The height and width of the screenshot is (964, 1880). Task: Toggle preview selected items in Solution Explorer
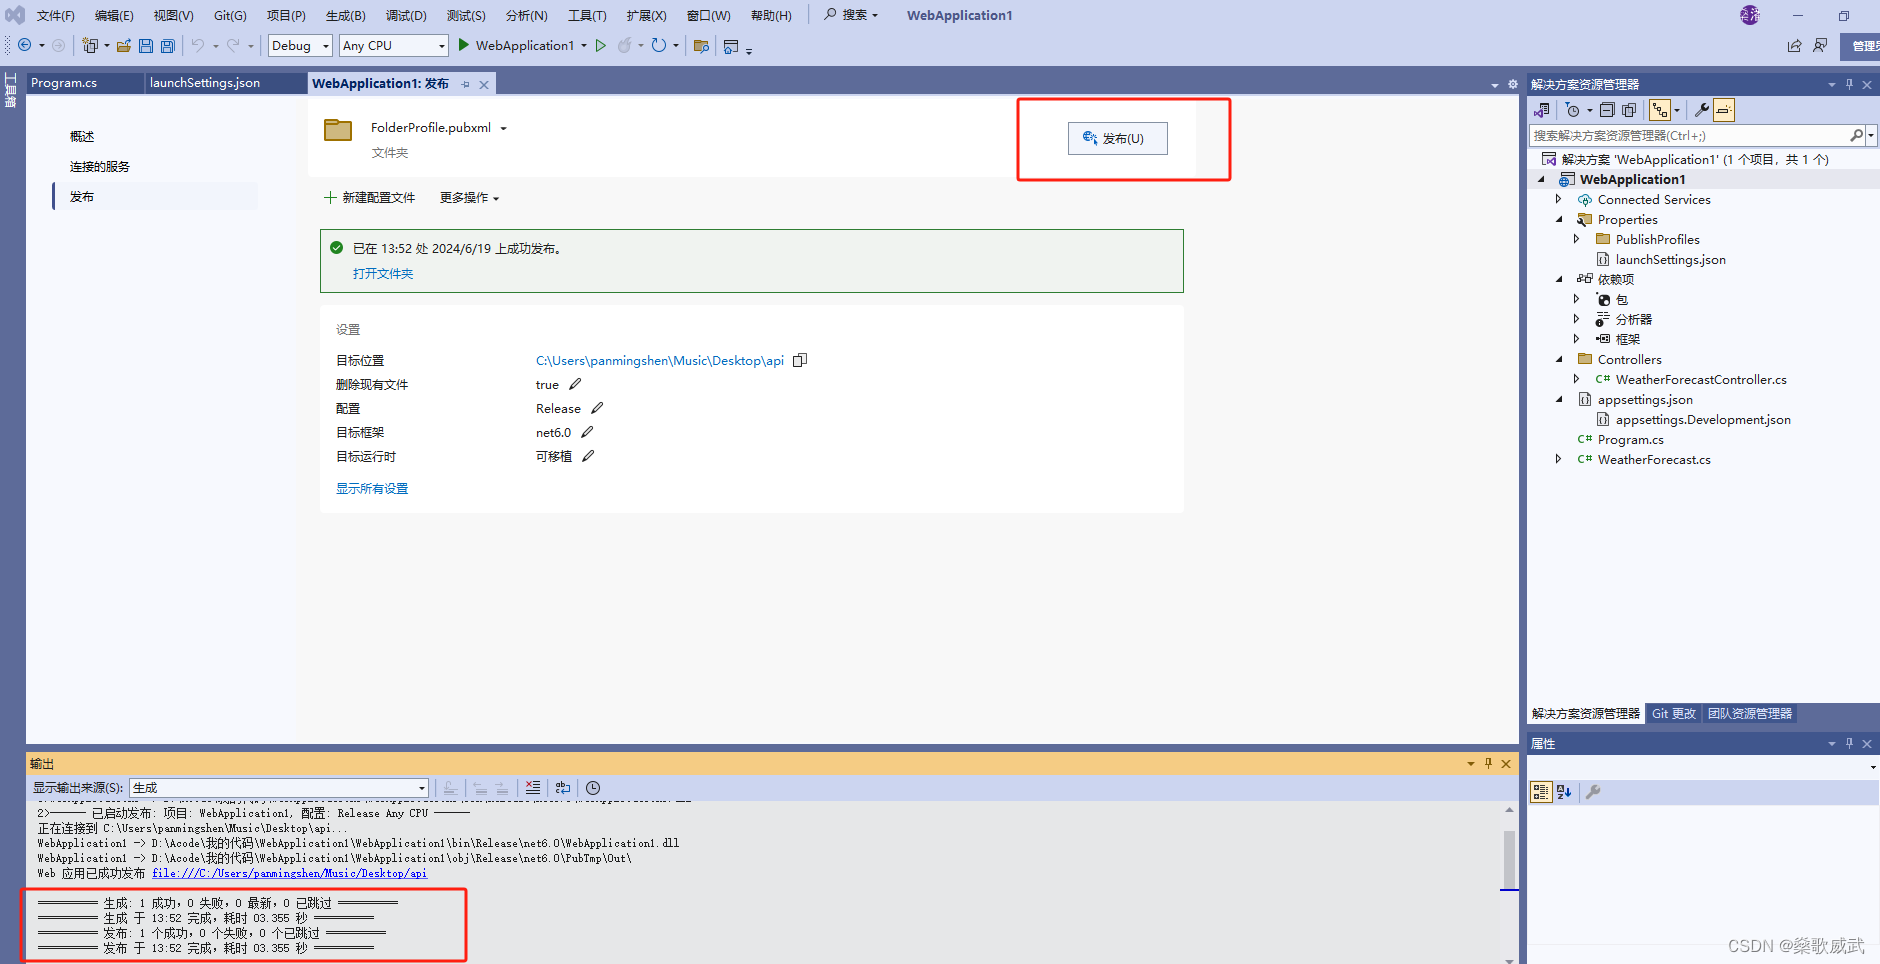coord(1724,110)
